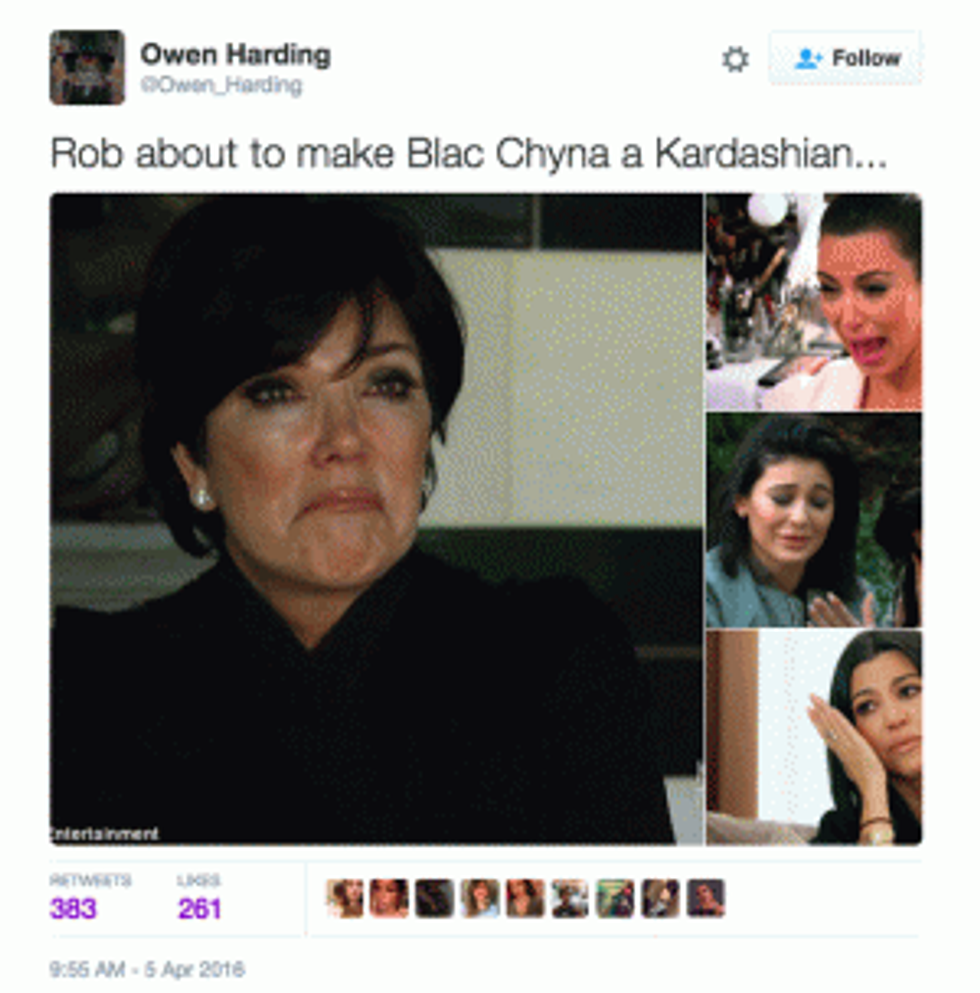Viewport: 980px width, 993px height.
Task: Open the 9:55 AM tweet timestamp
Action: coord(147,969)
